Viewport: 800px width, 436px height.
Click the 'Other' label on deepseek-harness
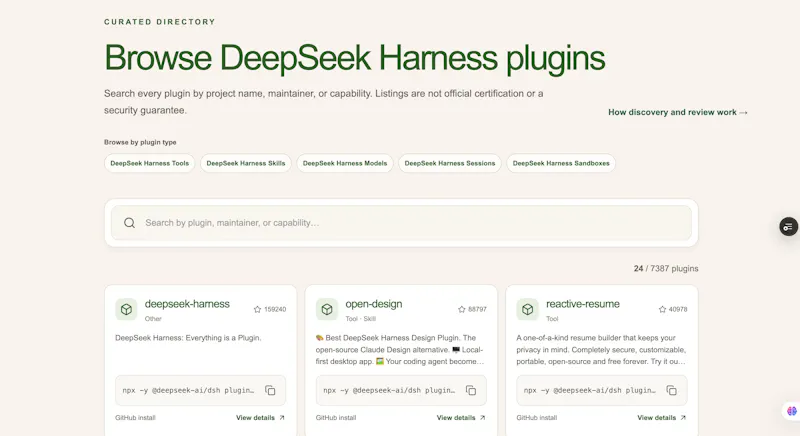[153, 319]
